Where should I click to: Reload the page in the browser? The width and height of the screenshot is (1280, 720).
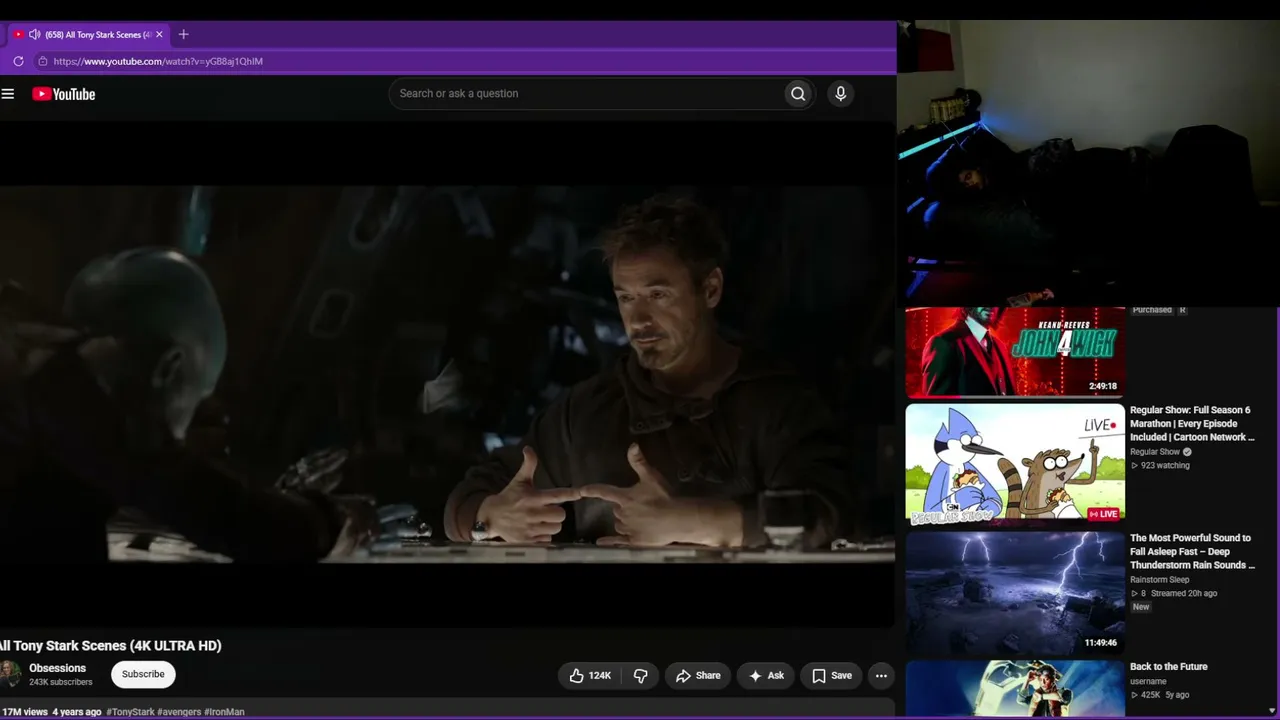pos(18,61)
